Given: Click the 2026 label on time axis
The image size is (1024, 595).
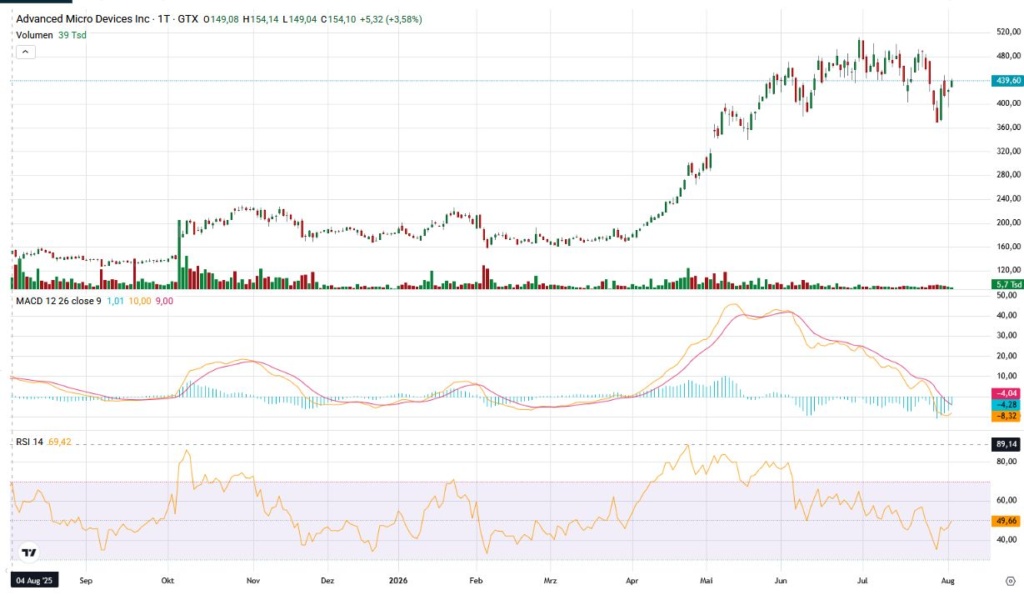Looking at the screenshot, I should (x=398, y=581).
